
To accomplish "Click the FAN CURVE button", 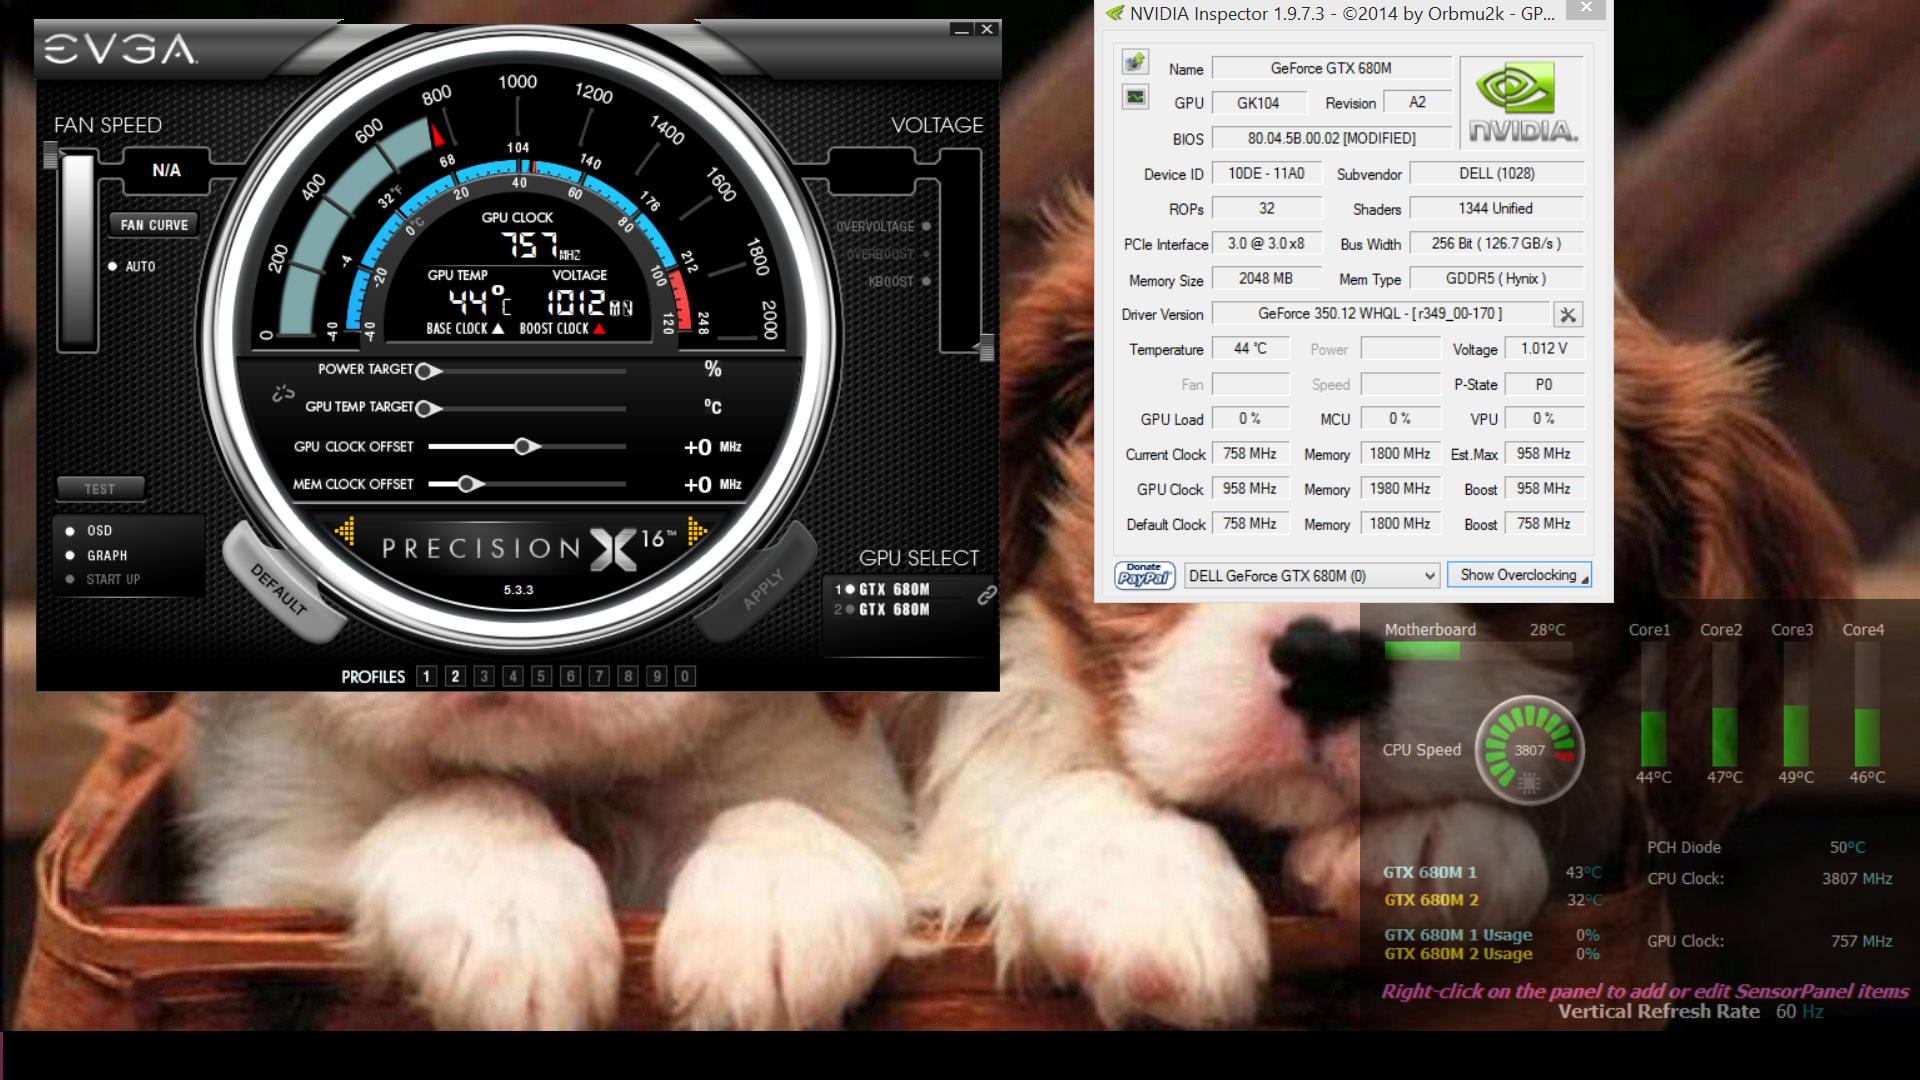I will click(154, 226).
